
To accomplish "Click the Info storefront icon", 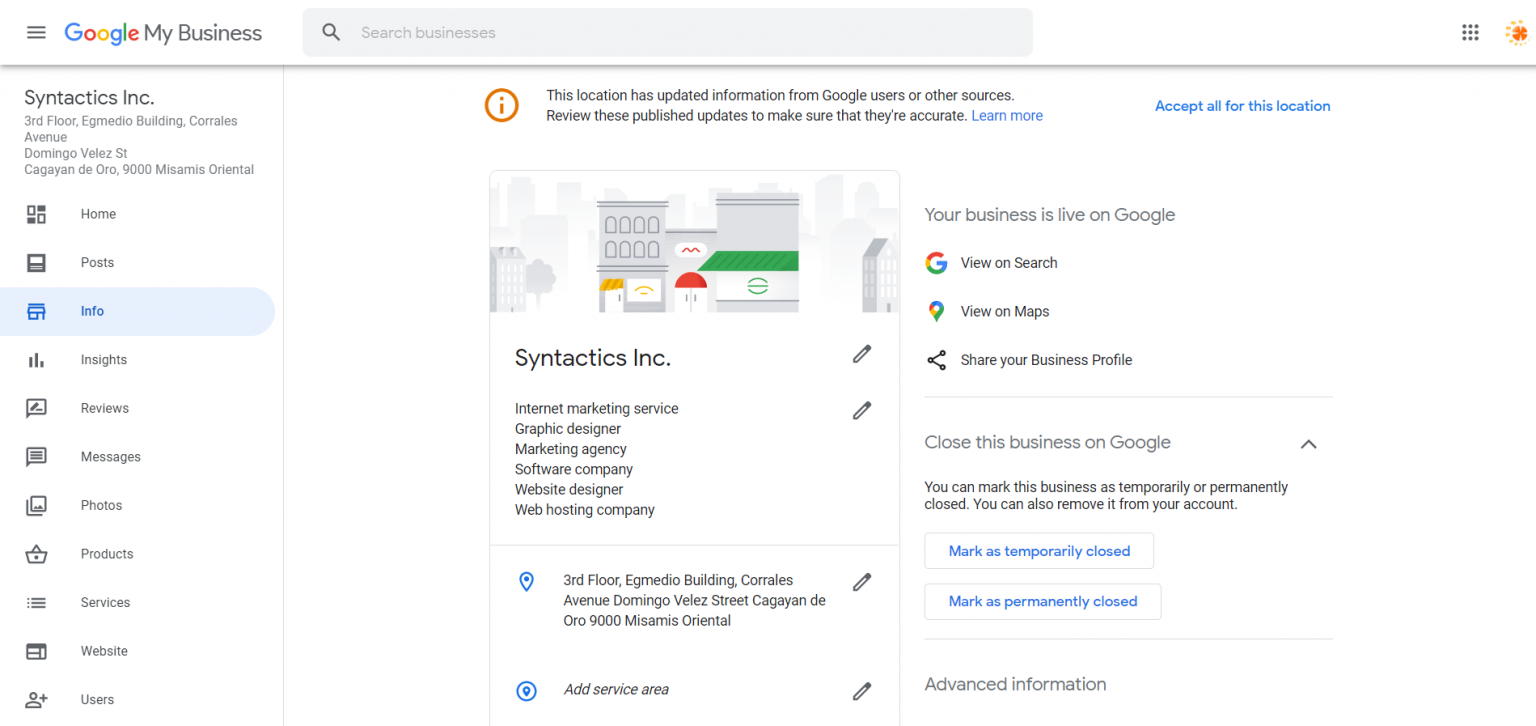I will pyautogui.click(x=36, y=311).
